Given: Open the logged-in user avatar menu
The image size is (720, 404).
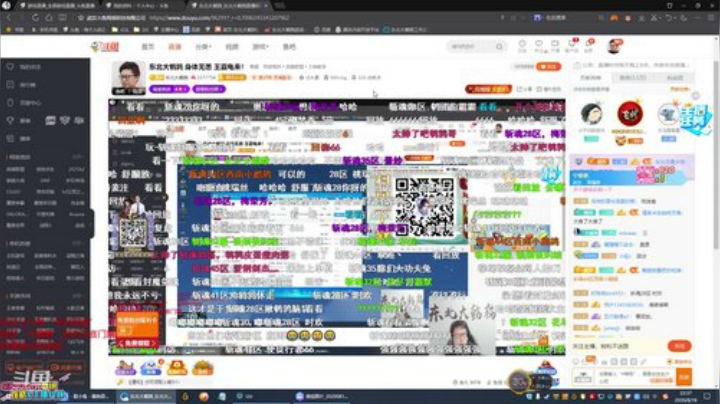Looking at the screenshot, I should (x=614, y=46).
